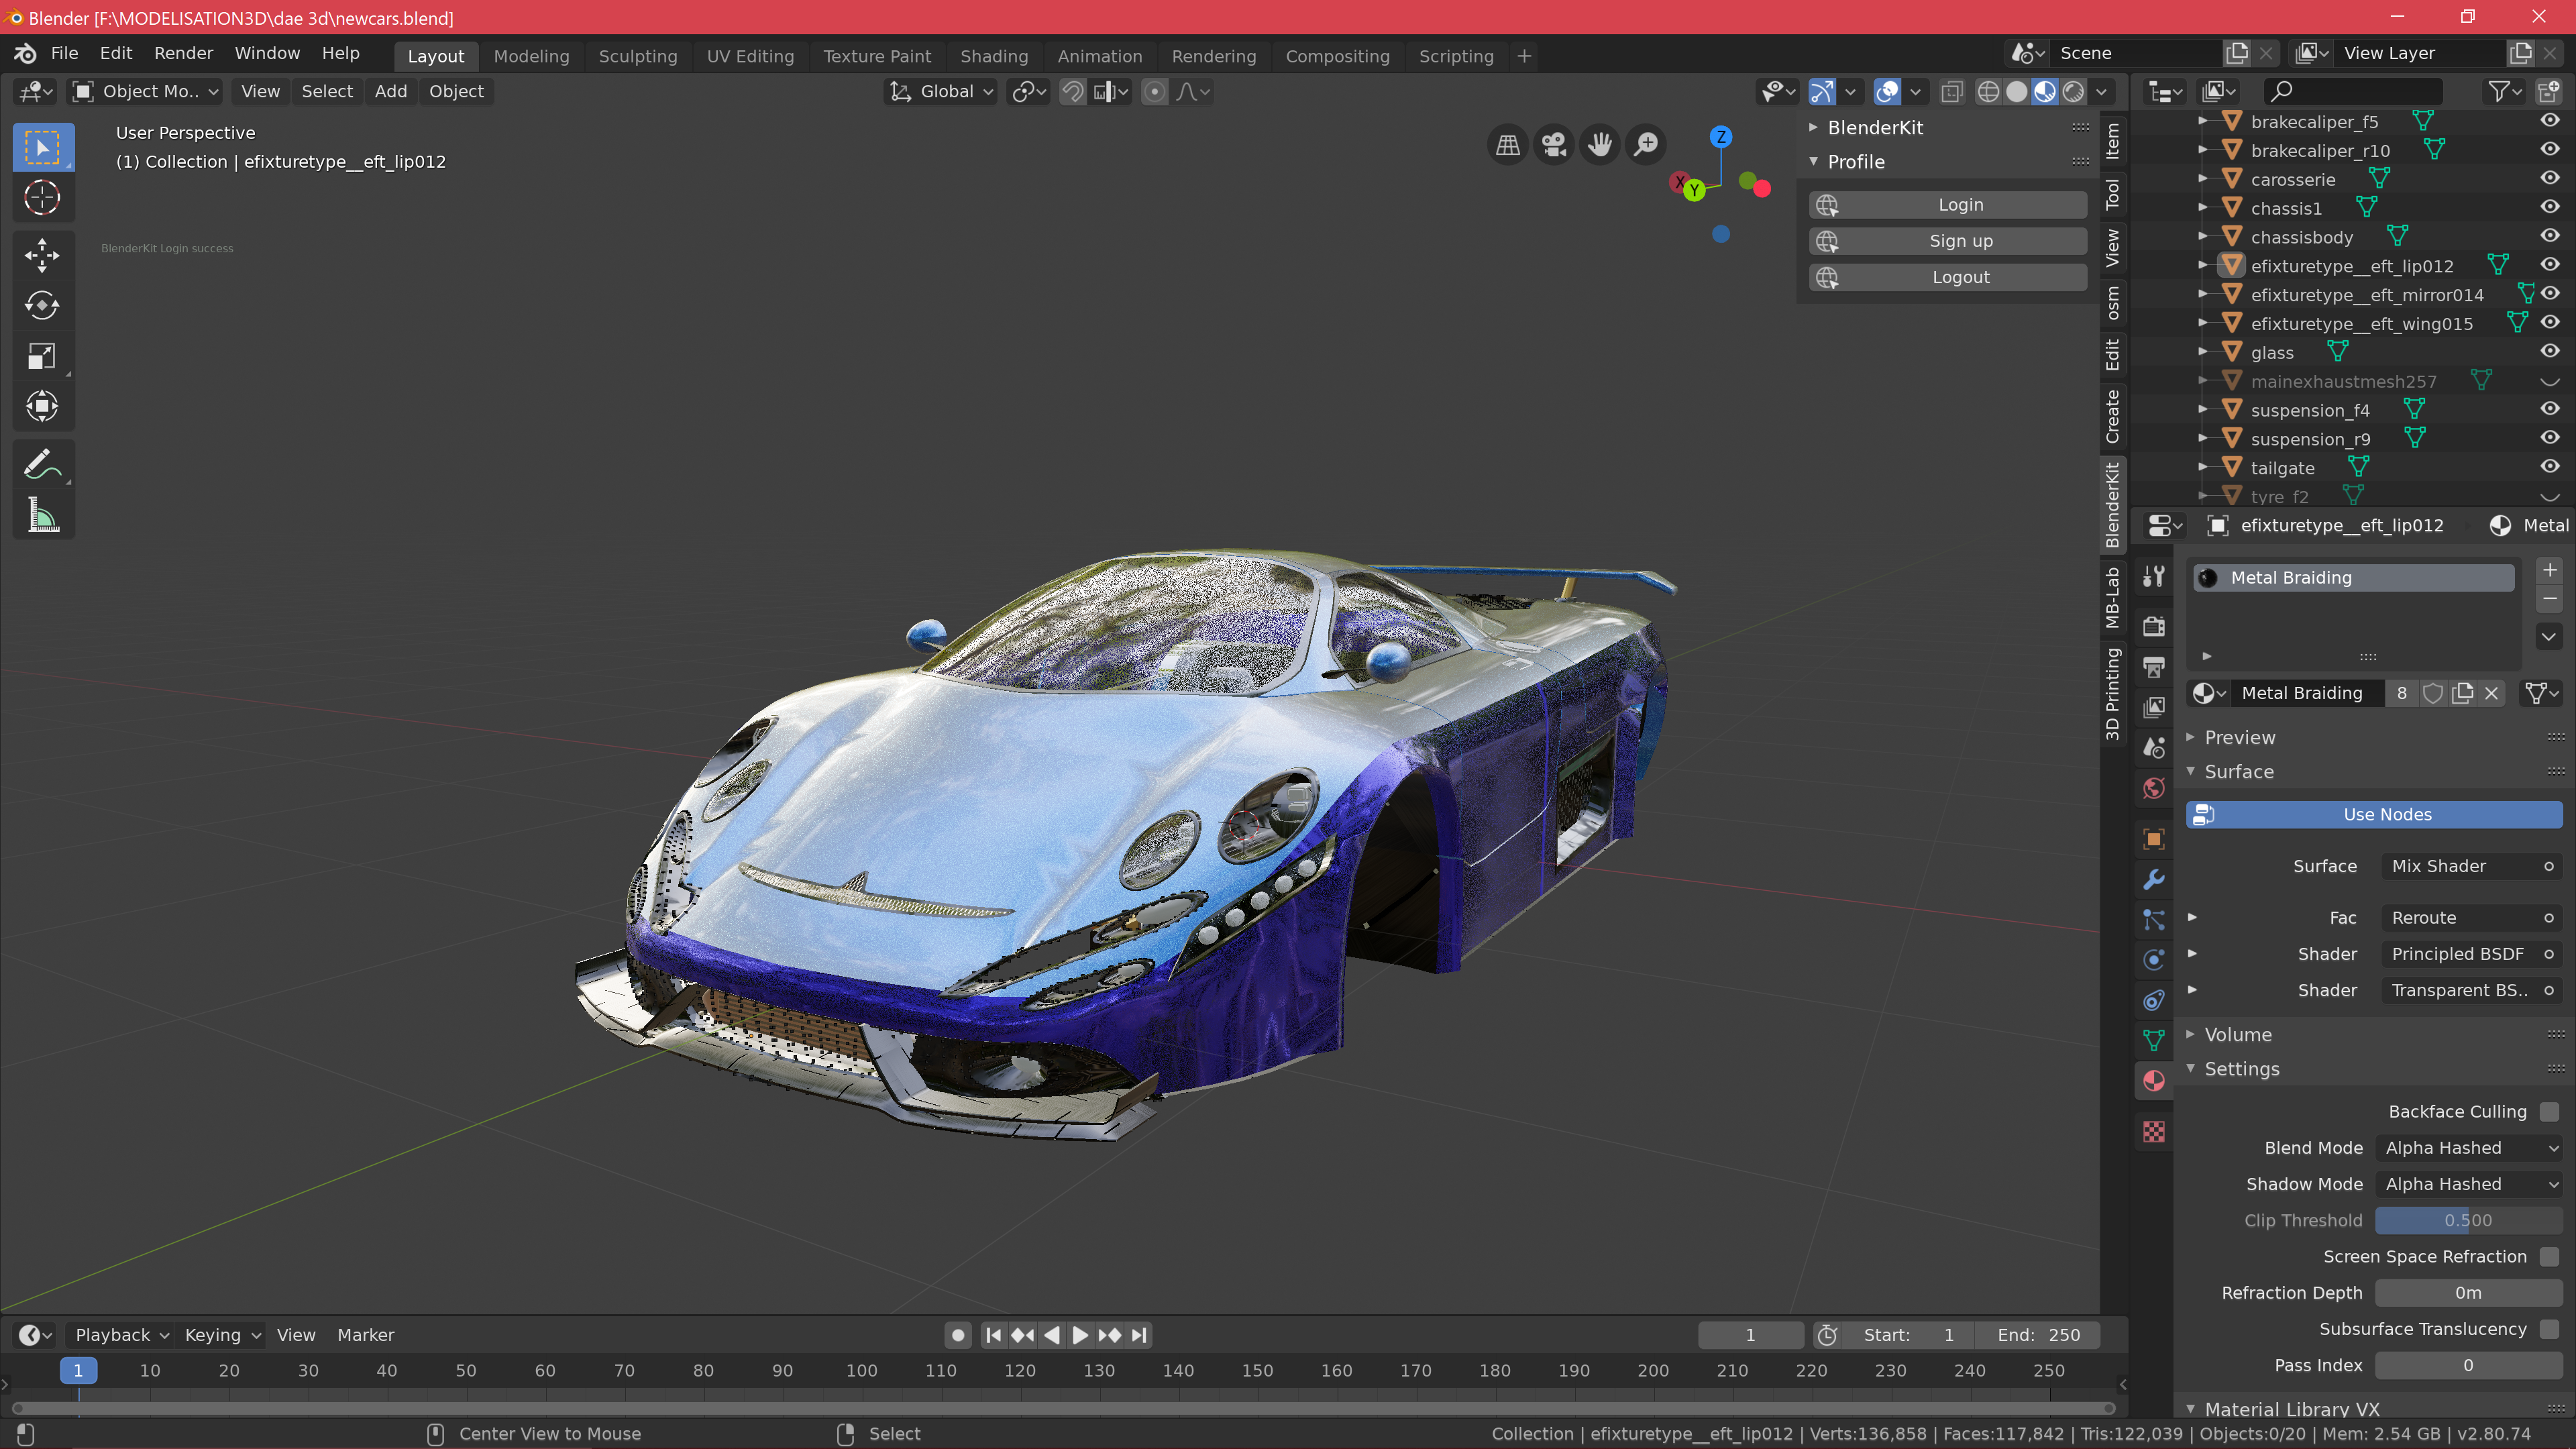
Task: Toggle the Use Nodes button
Action: [x=2374, y=815]
